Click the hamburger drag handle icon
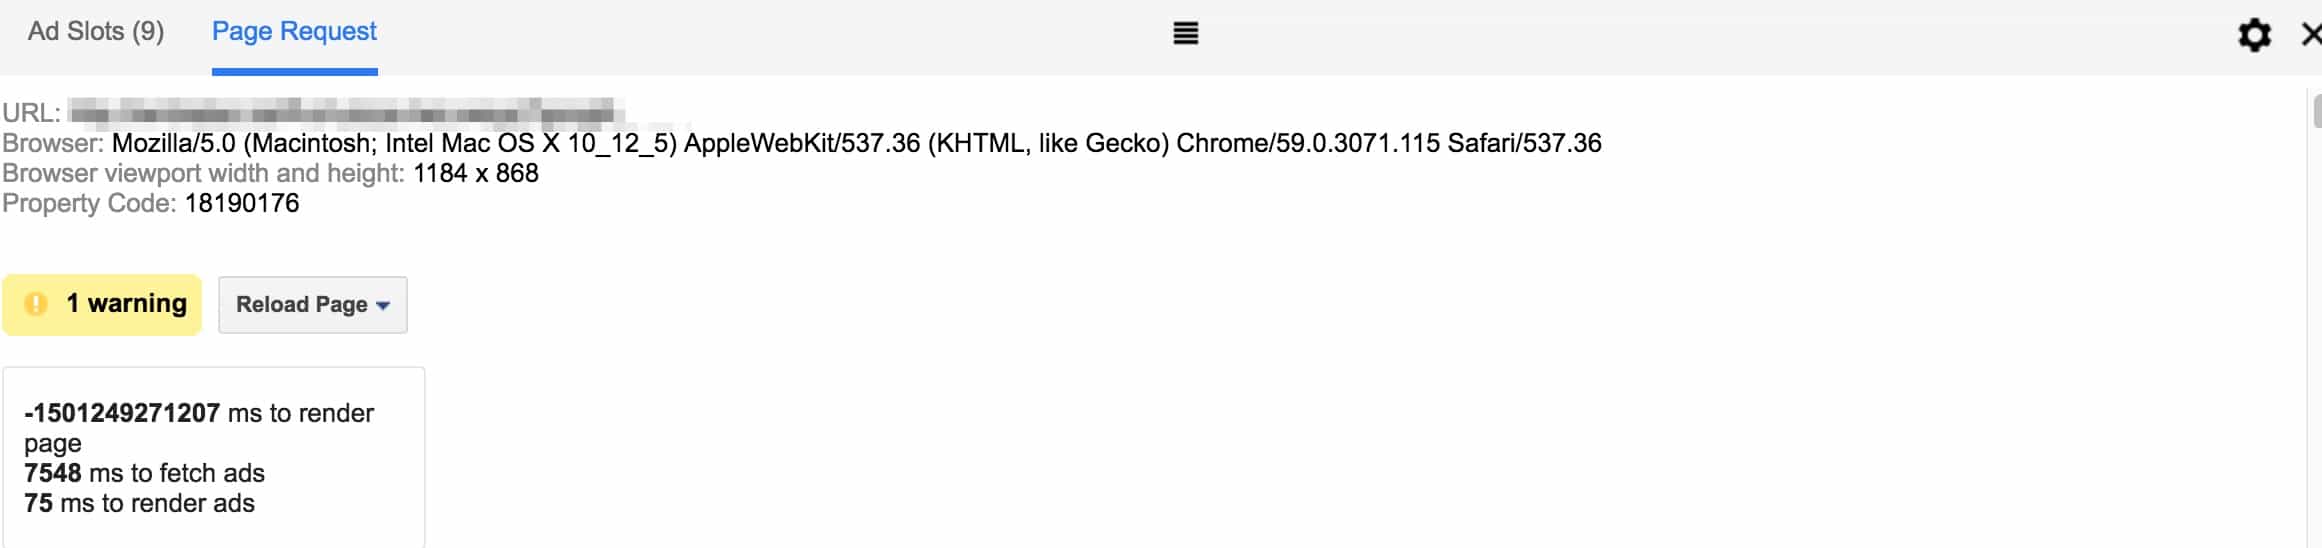The height and width of the screenshot is (548, 2322). pyautogui.click(x=1185, y=34)
